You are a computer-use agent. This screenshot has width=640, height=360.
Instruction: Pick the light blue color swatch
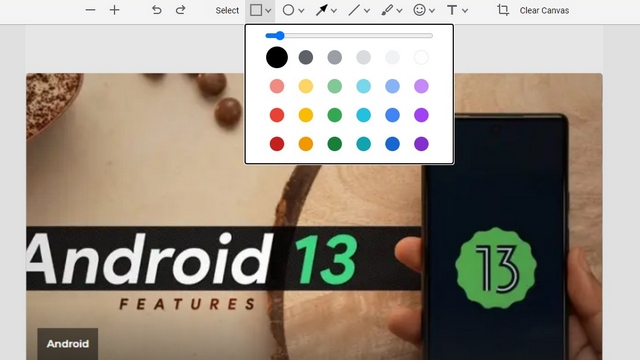(392, 86)
